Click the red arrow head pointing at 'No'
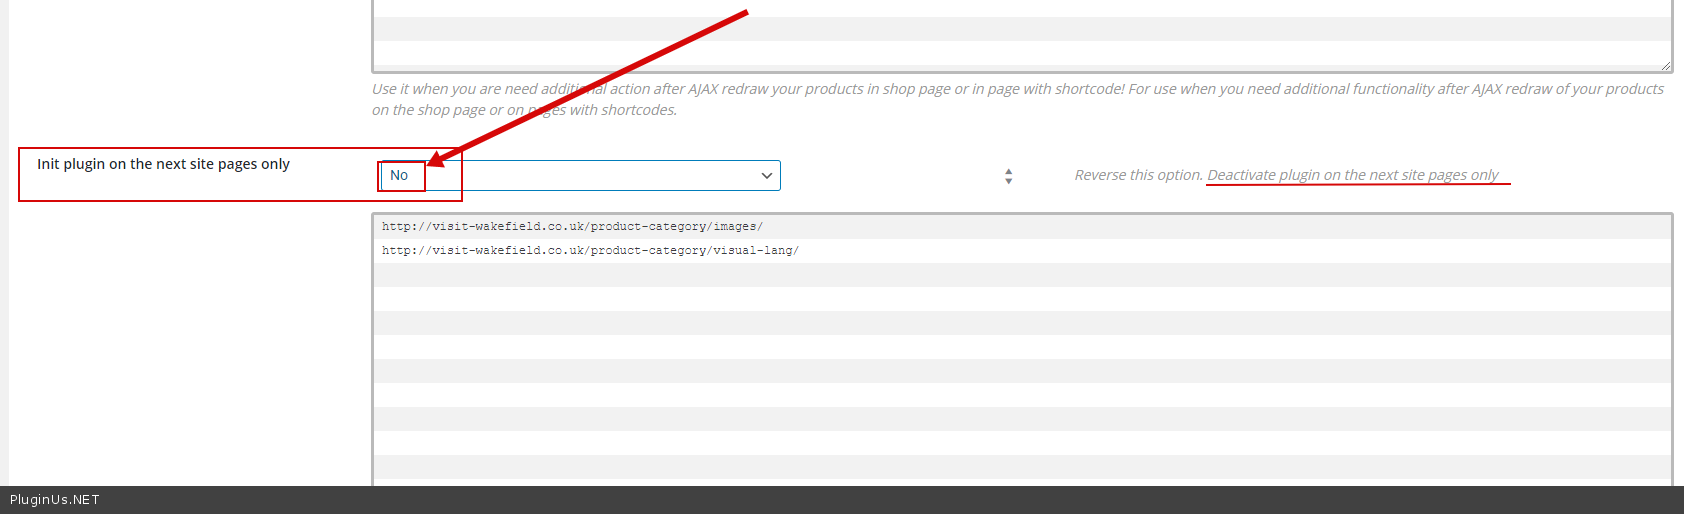Screen dimensions: 1684x514 point(437,160)
